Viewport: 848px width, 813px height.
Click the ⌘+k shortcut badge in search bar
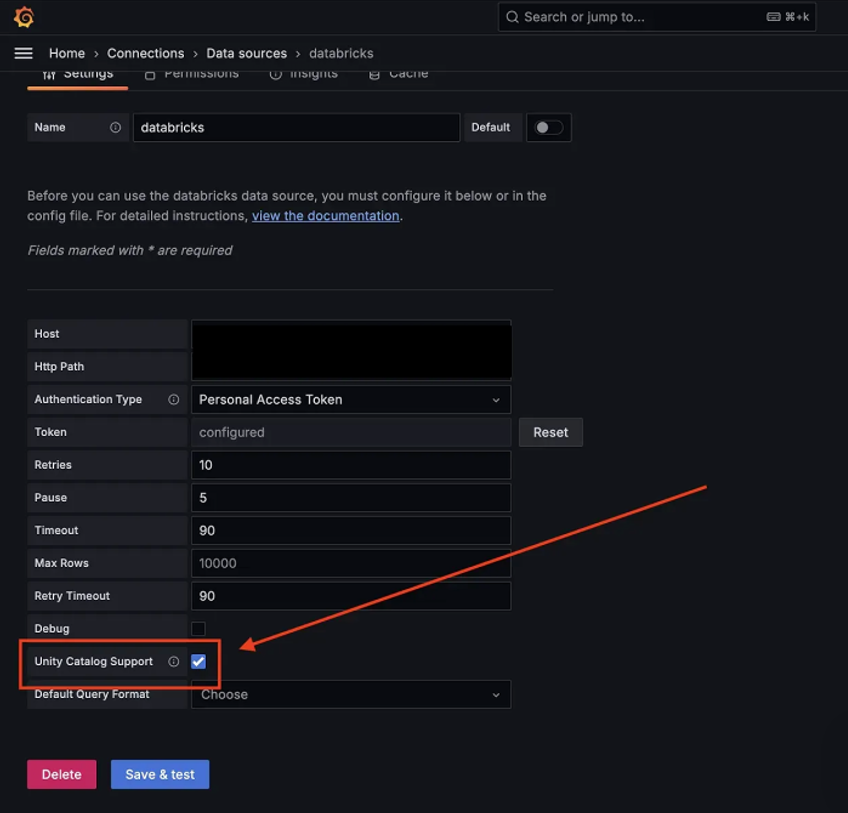click(x=789, y=17)
